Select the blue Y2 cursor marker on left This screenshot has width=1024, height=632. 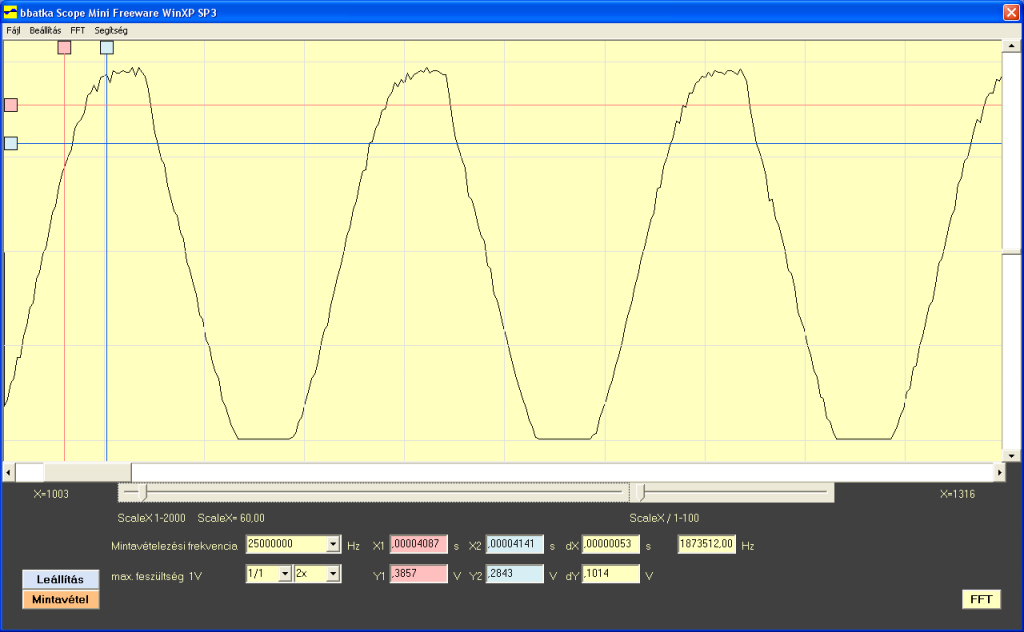(x=11, y=143)
